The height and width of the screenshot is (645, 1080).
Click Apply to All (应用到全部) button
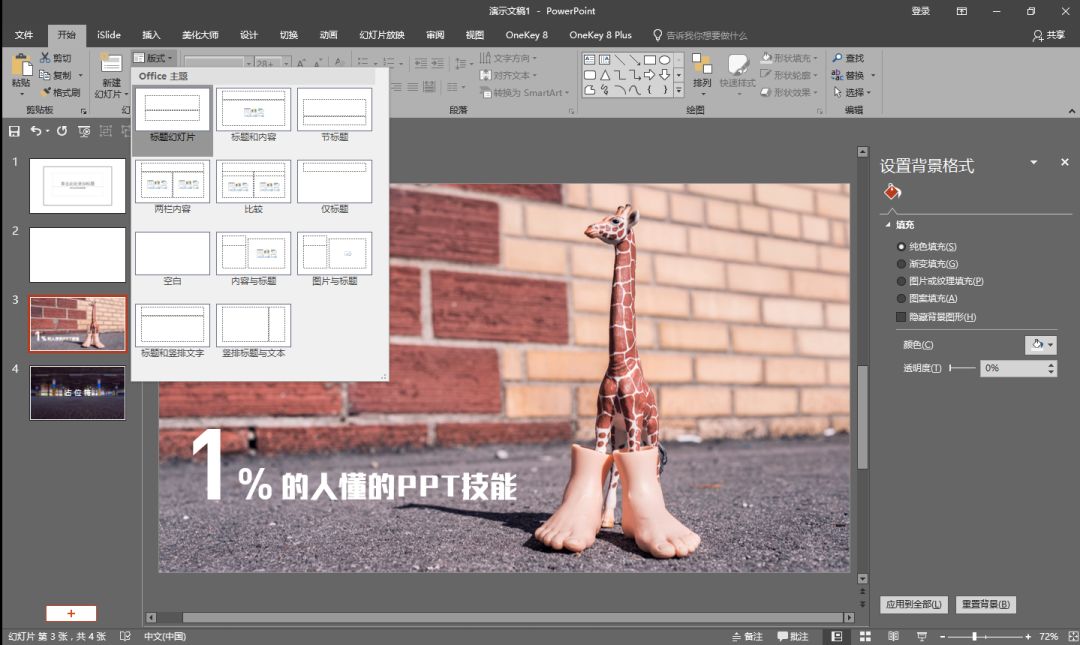(914, 604)
